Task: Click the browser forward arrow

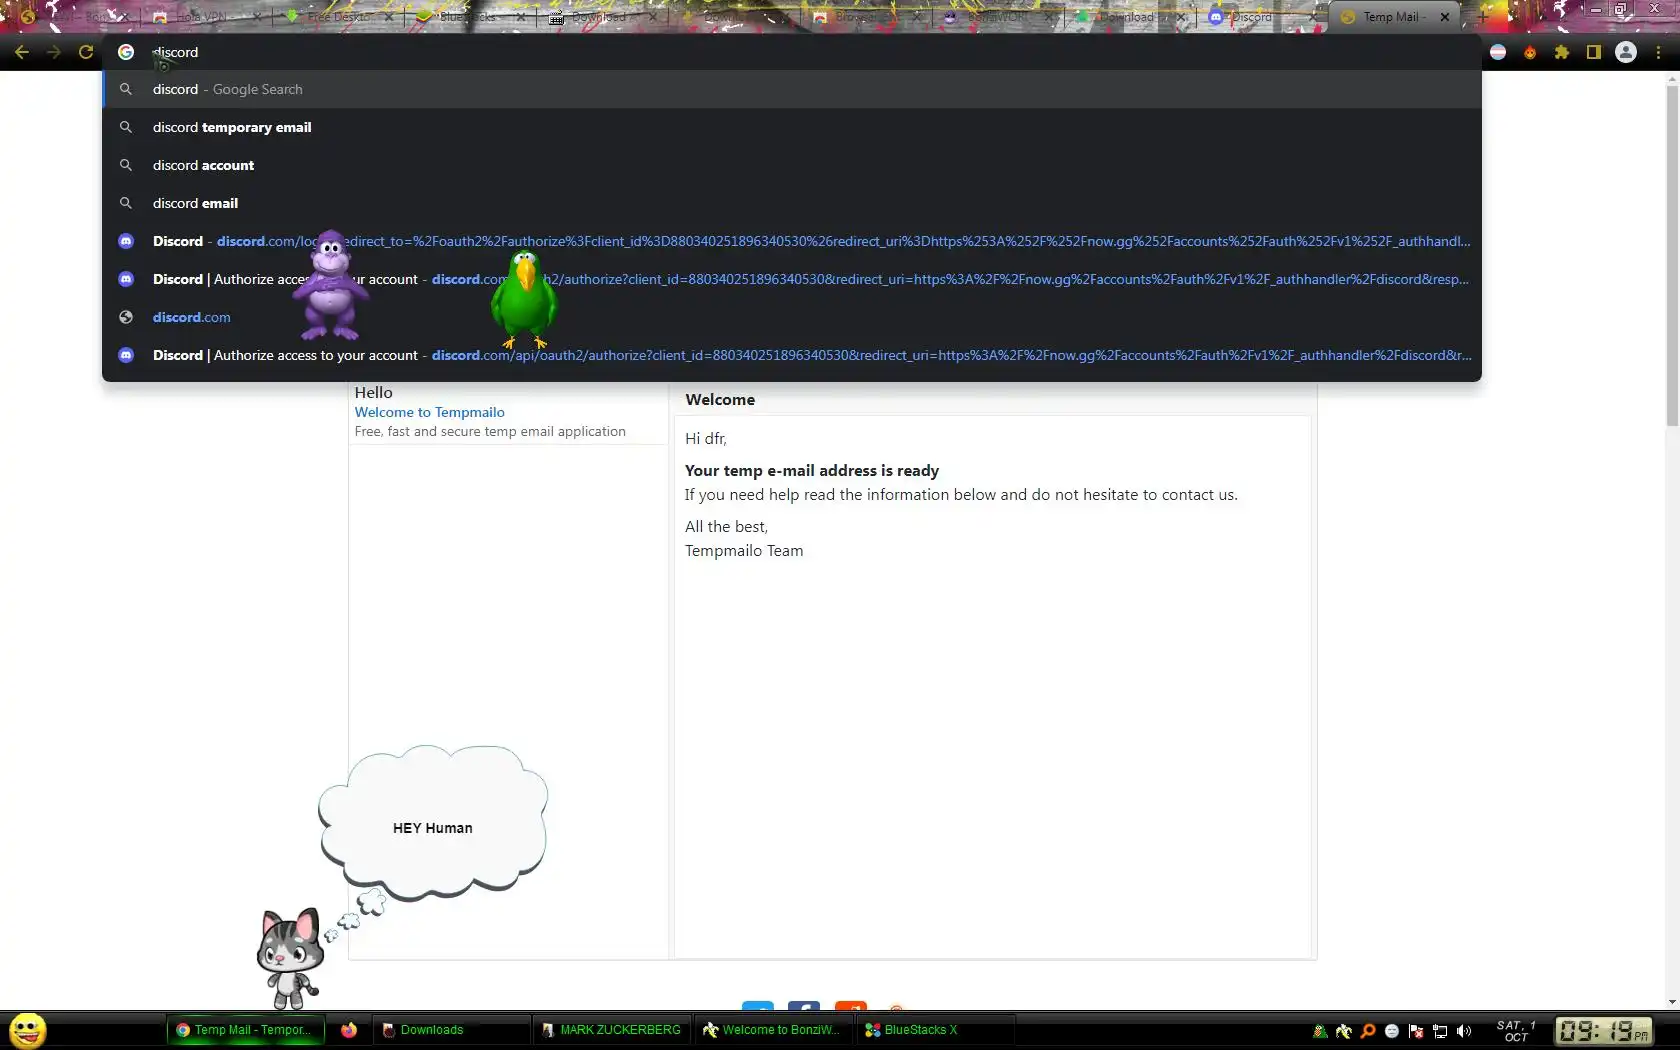Action: pyautogui.click(x=54, y=52)
